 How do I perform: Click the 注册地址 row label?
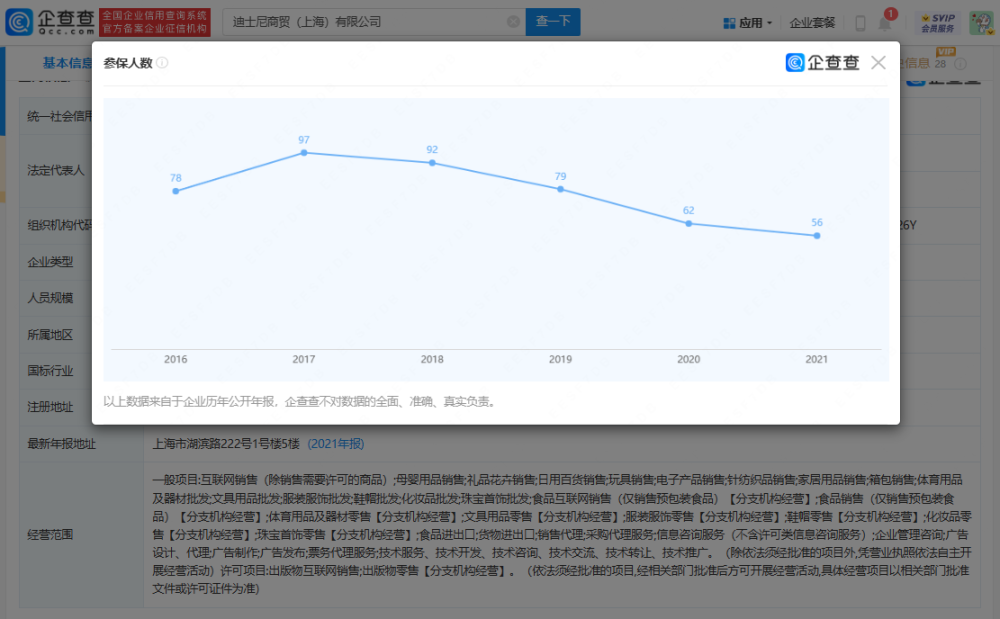(50, 407)
